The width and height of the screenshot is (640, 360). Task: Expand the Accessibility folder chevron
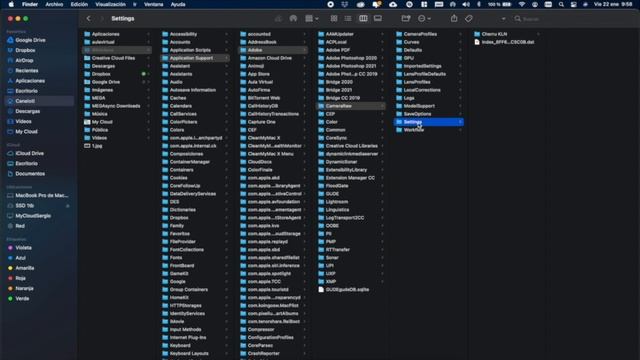pyautogui.click(x=226, y=34)
